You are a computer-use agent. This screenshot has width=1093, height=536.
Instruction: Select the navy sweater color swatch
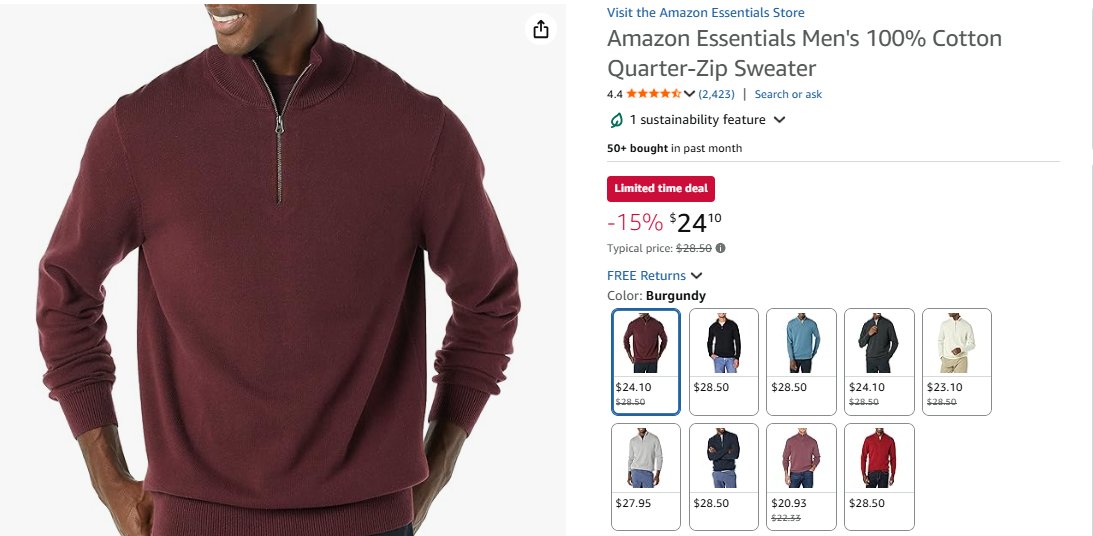[x=723, y=476]
